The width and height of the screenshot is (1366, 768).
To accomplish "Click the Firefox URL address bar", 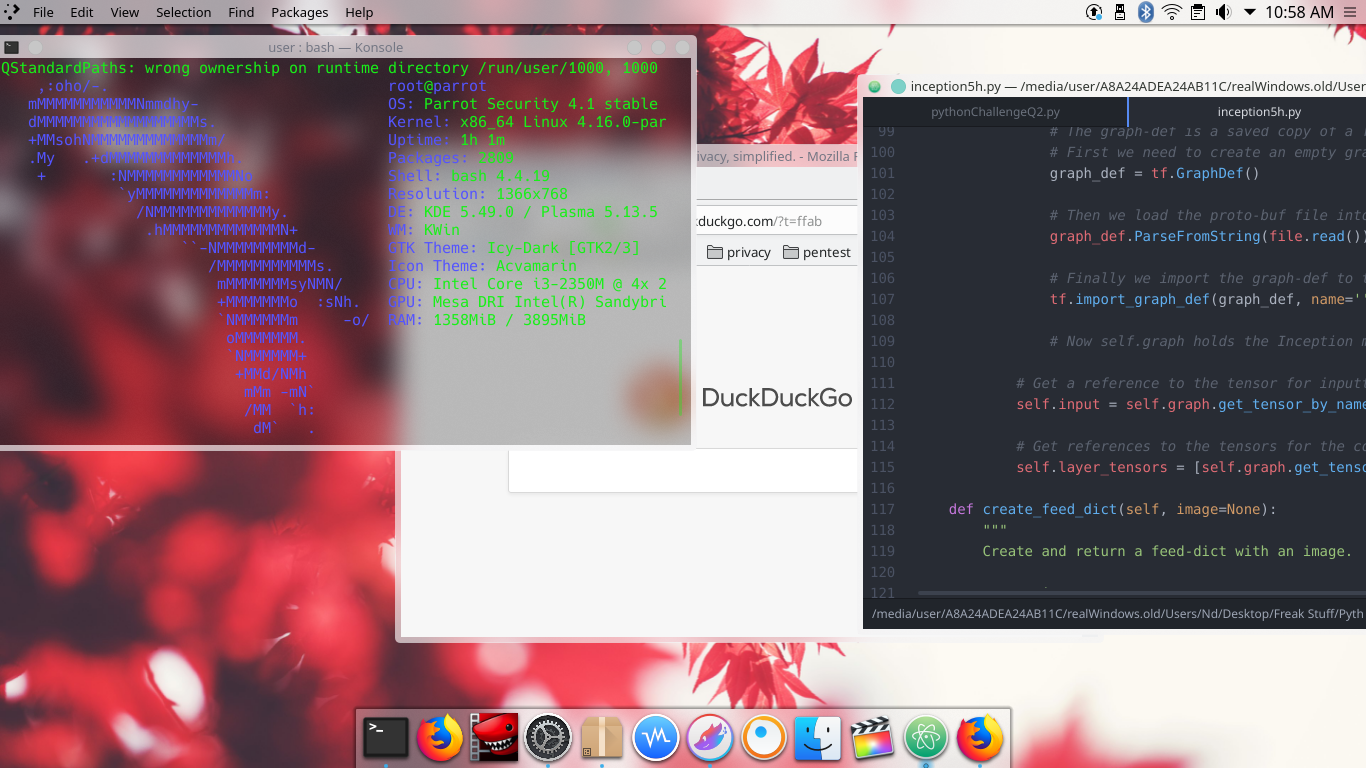I will pyautogui.click(x=770, y=221).
